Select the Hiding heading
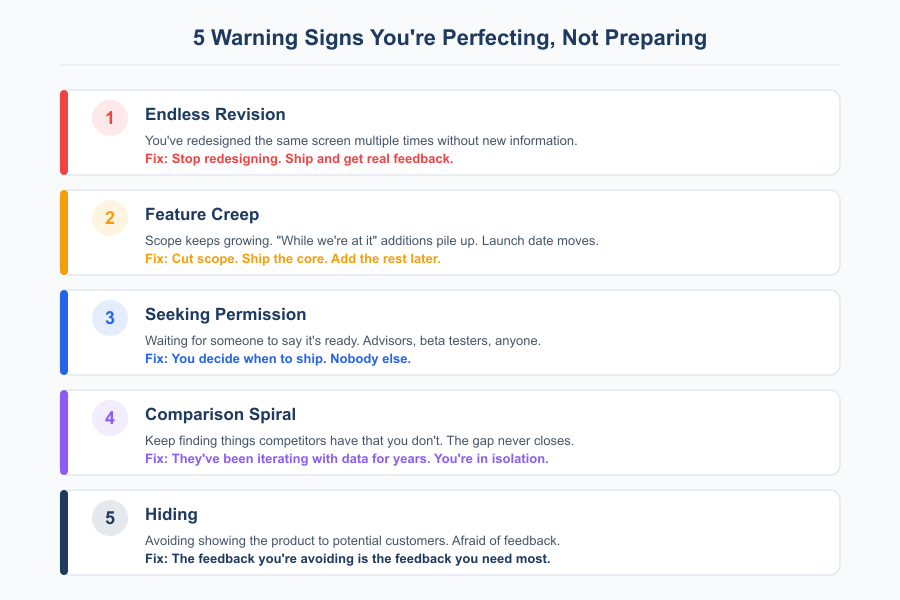 pos(171,515)
